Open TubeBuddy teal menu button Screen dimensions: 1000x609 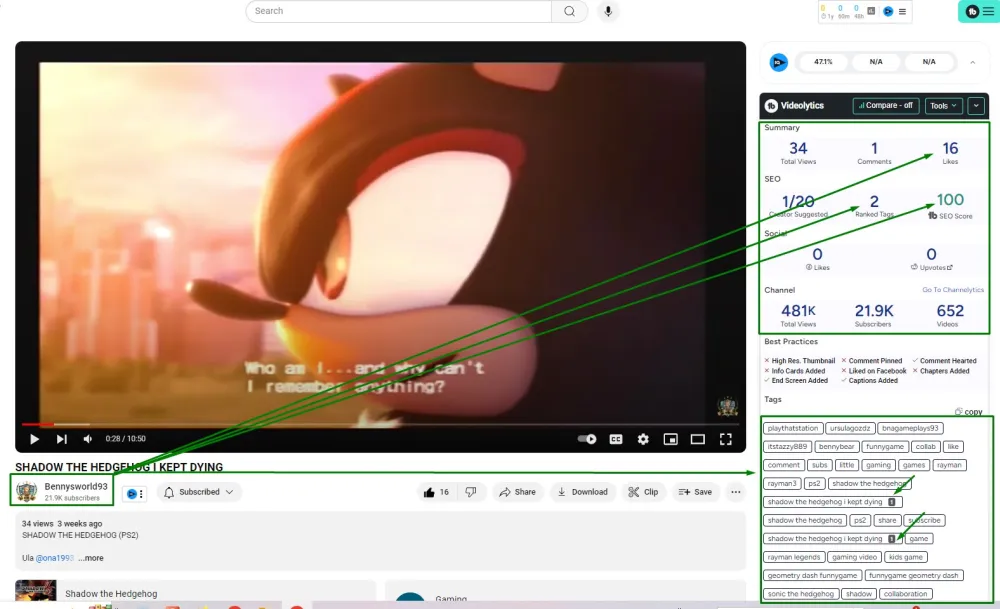[x=979, y=11]
